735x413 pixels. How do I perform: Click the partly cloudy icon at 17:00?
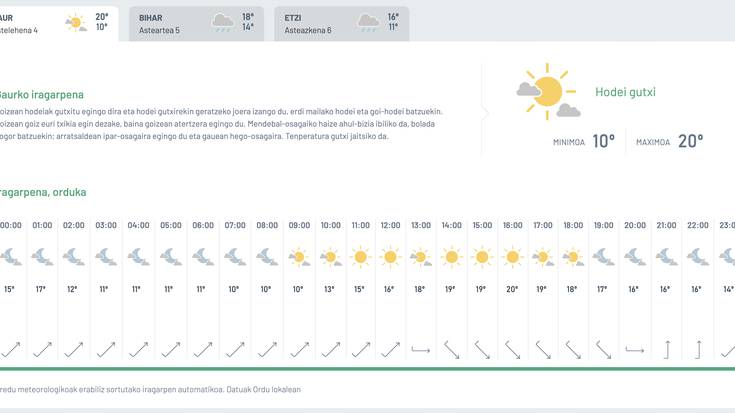pyautogui.click(x=543, y=257)
